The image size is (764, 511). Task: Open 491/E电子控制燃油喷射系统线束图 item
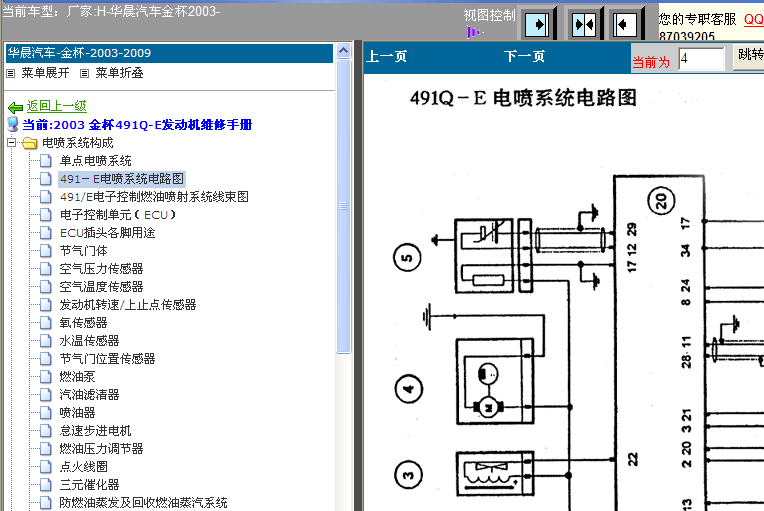tap(154, 197)
